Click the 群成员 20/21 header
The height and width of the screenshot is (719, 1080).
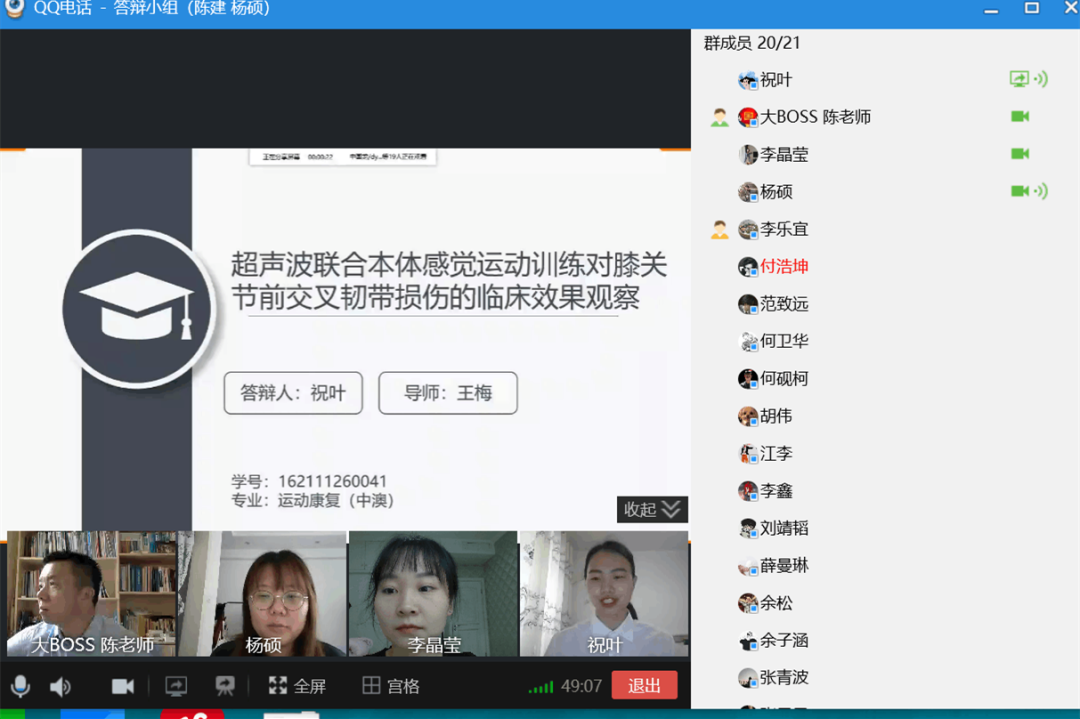click(x=752, y=43)
